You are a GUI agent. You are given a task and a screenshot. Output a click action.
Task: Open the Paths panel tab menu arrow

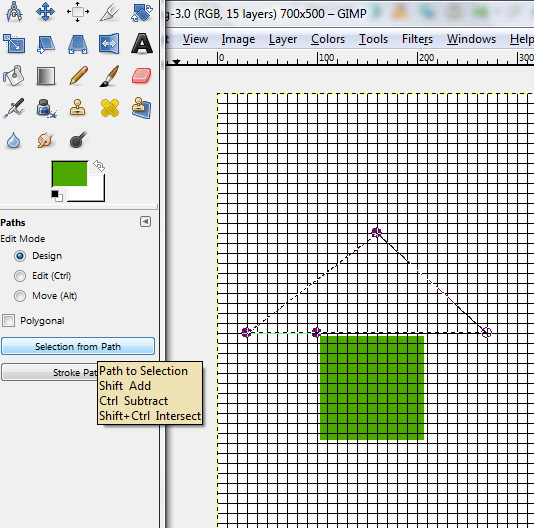145,222
